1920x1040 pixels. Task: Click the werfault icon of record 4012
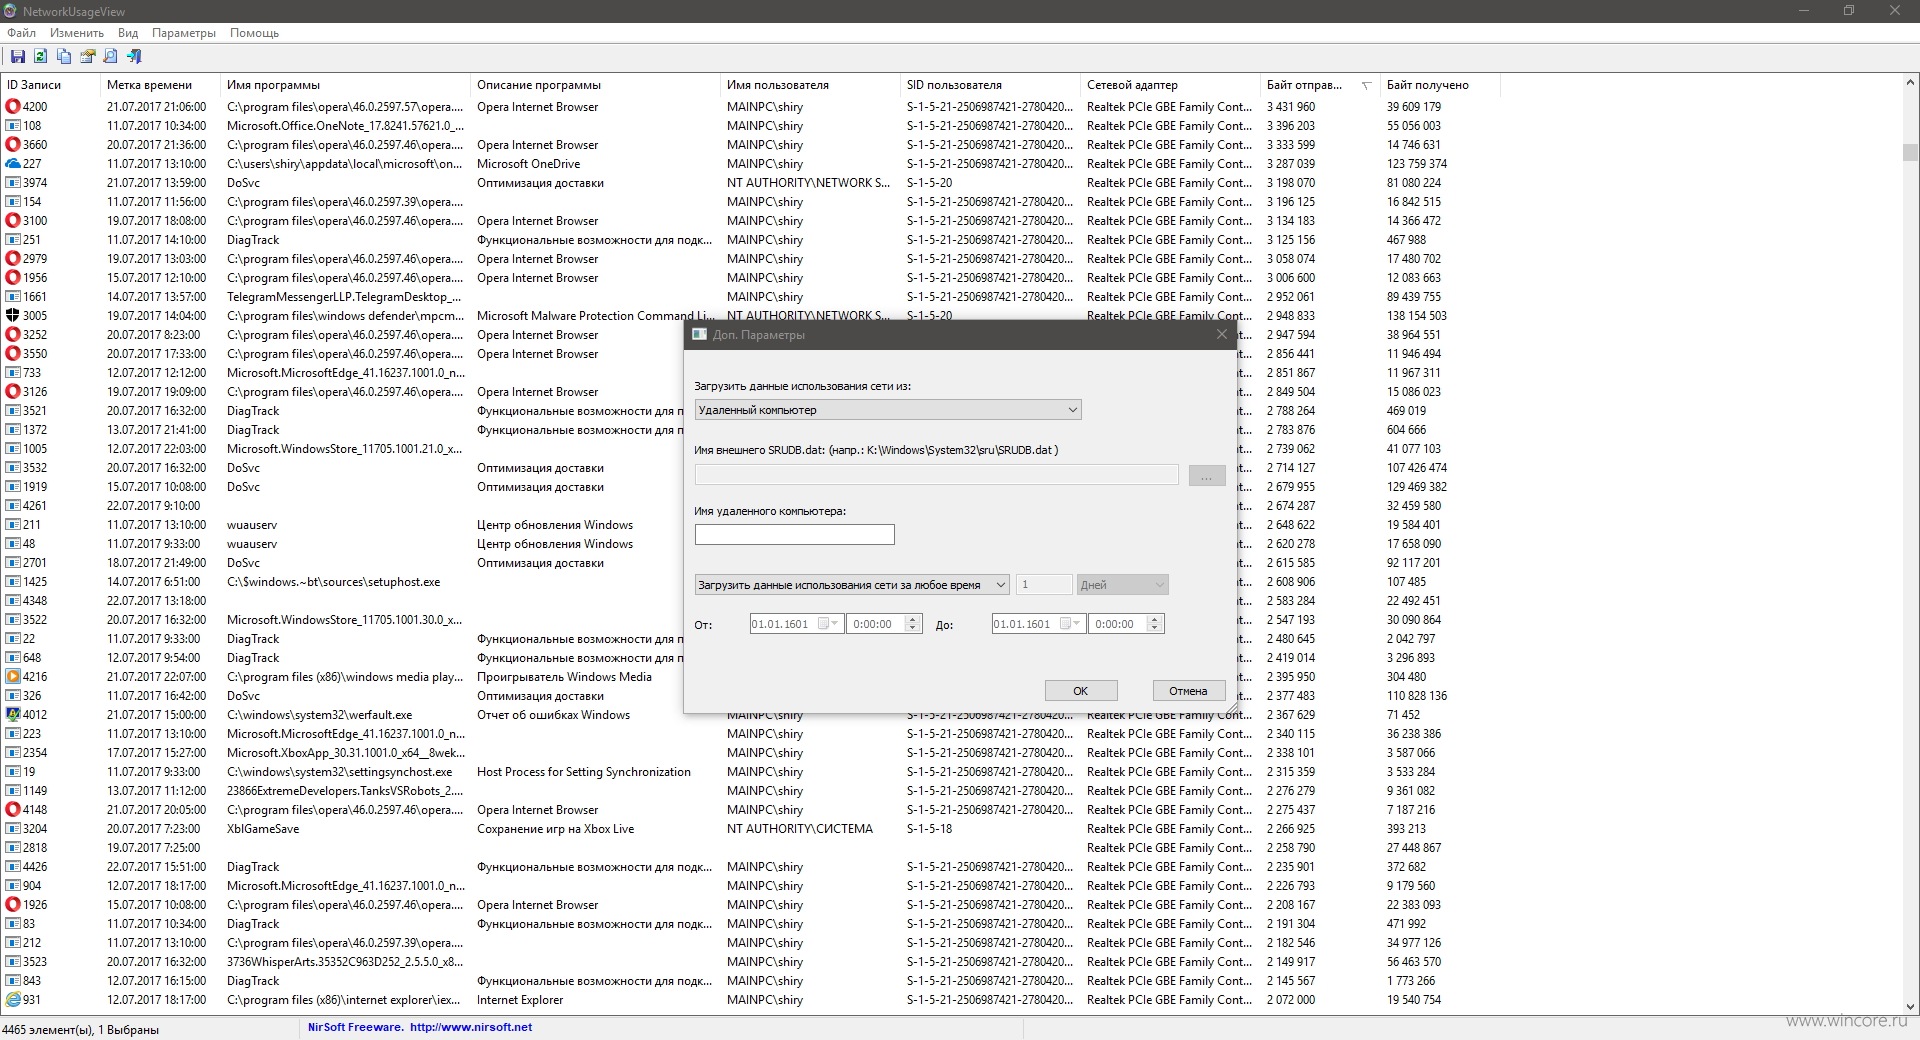point(13,714)
